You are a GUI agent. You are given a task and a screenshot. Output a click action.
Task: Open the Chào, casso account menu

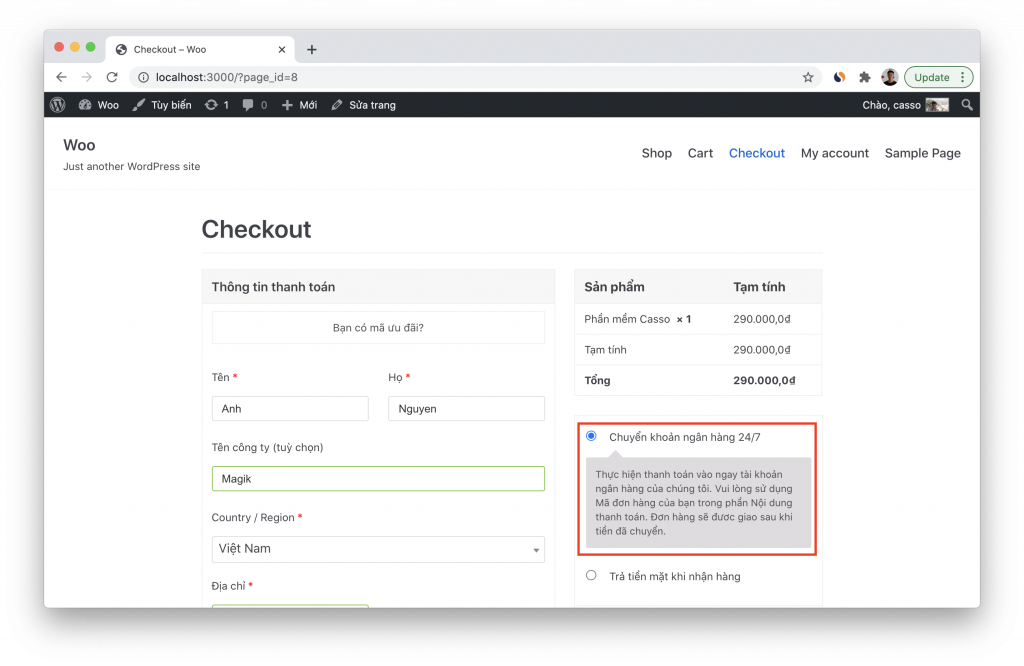click(x=905, y=104)
